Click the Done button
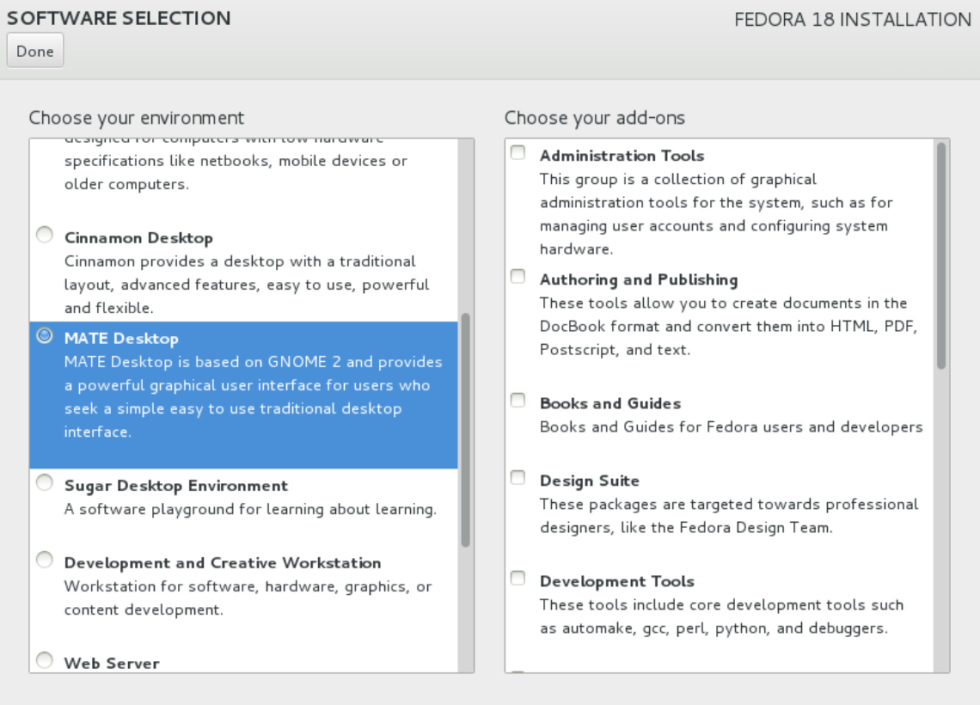This screenshot has height=705, width=980. coord(35,51)
